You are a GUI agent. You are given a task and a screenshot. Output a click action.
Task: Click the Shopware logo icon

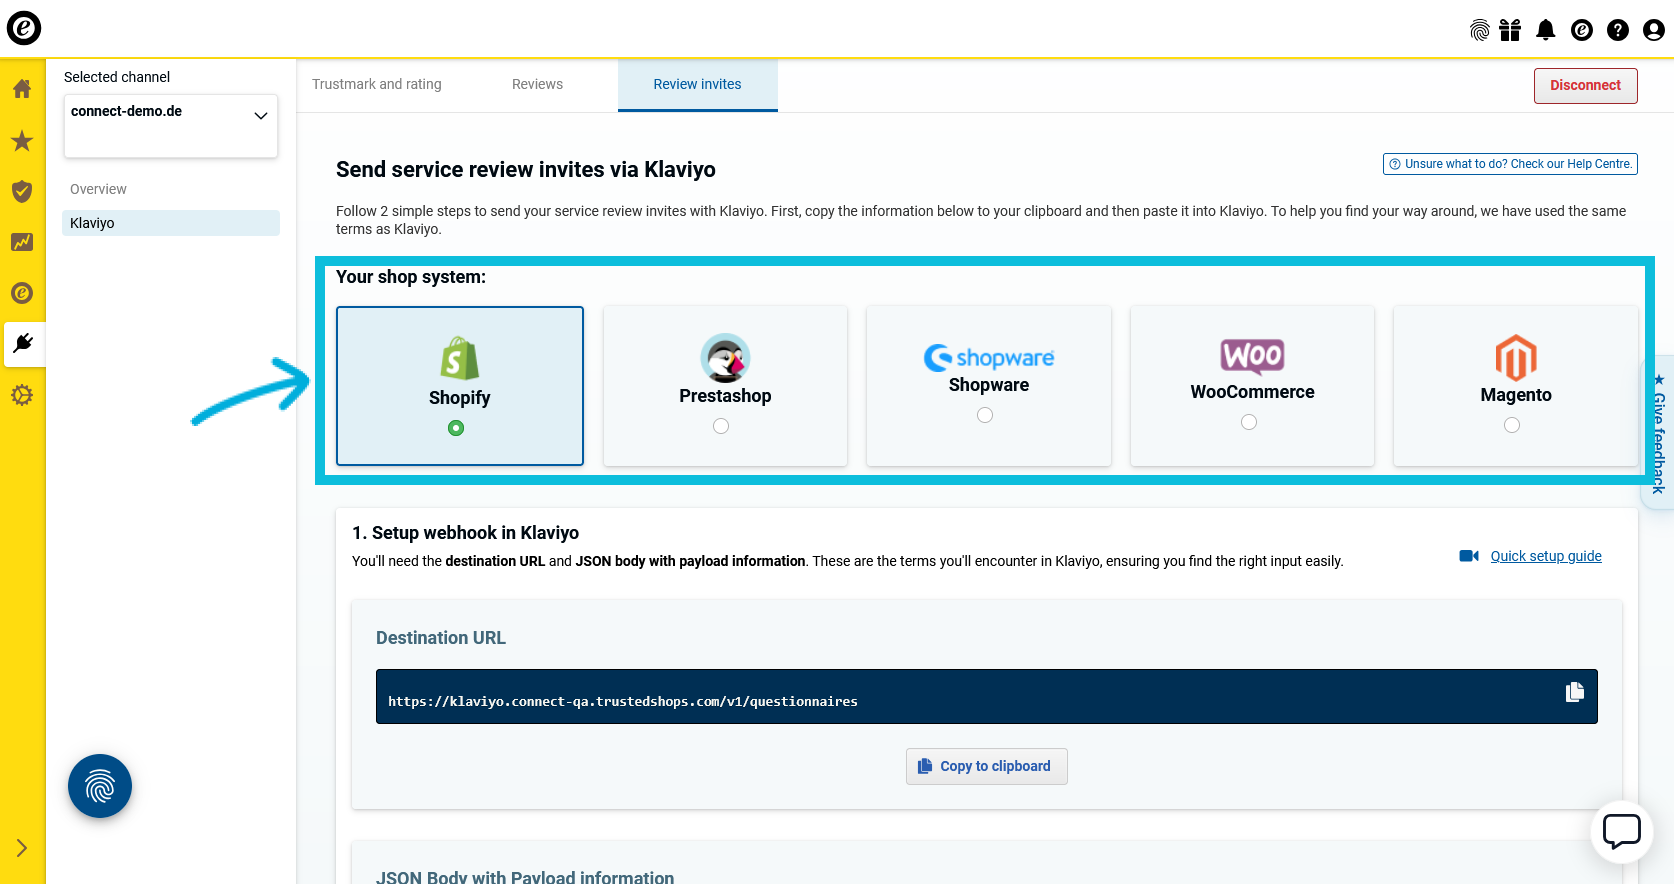click(x=989, y=357)
